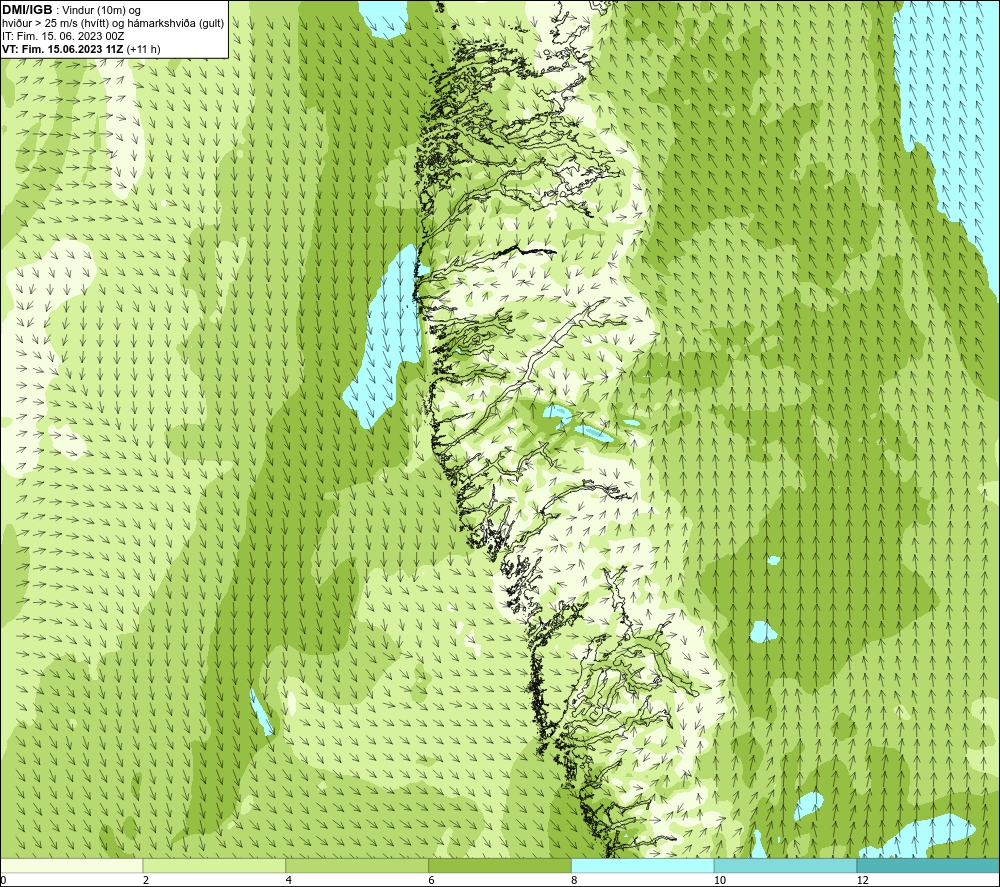Select the teal legend band above 12 m/s
The image size is (1000, 887).
pyautogui.click(x=928, y=866)
